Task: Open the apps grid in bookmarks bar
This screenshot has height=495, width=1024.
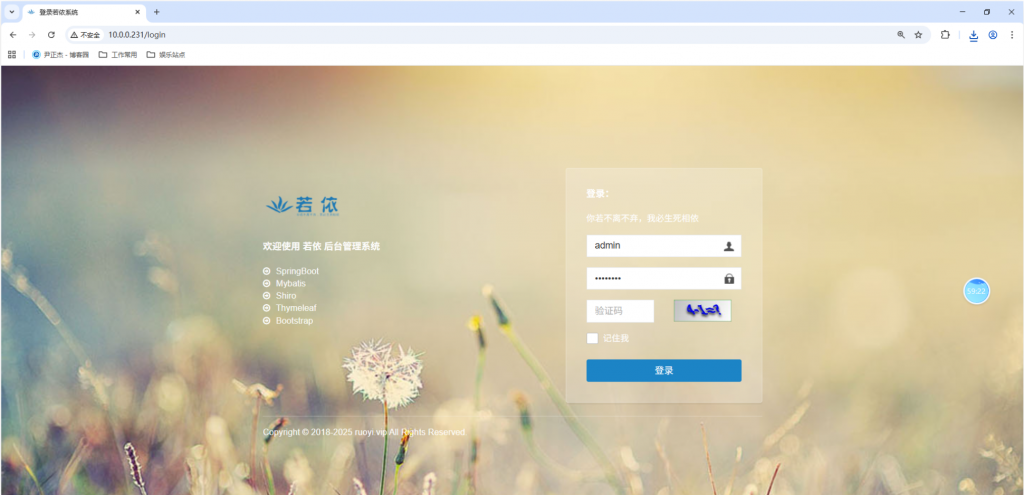Action: (12, 55)
